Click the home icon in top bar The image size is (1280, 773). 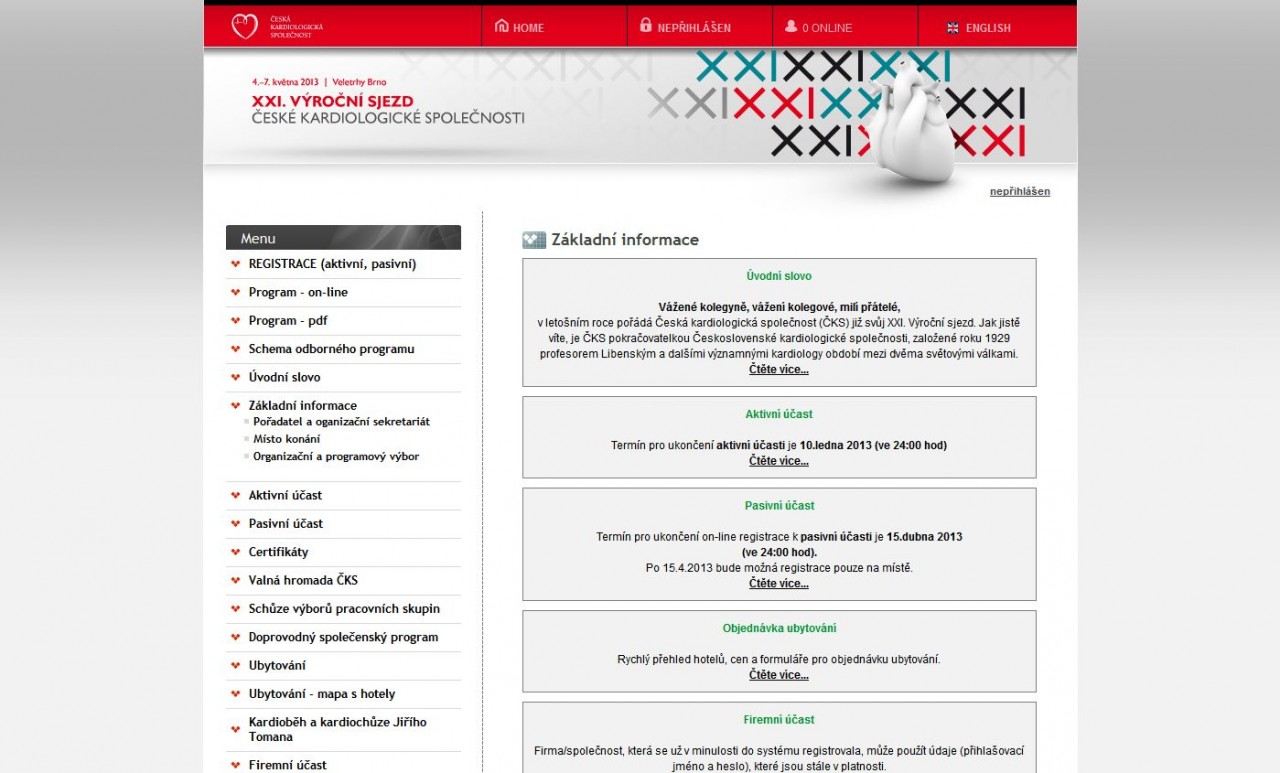[502, 26]
